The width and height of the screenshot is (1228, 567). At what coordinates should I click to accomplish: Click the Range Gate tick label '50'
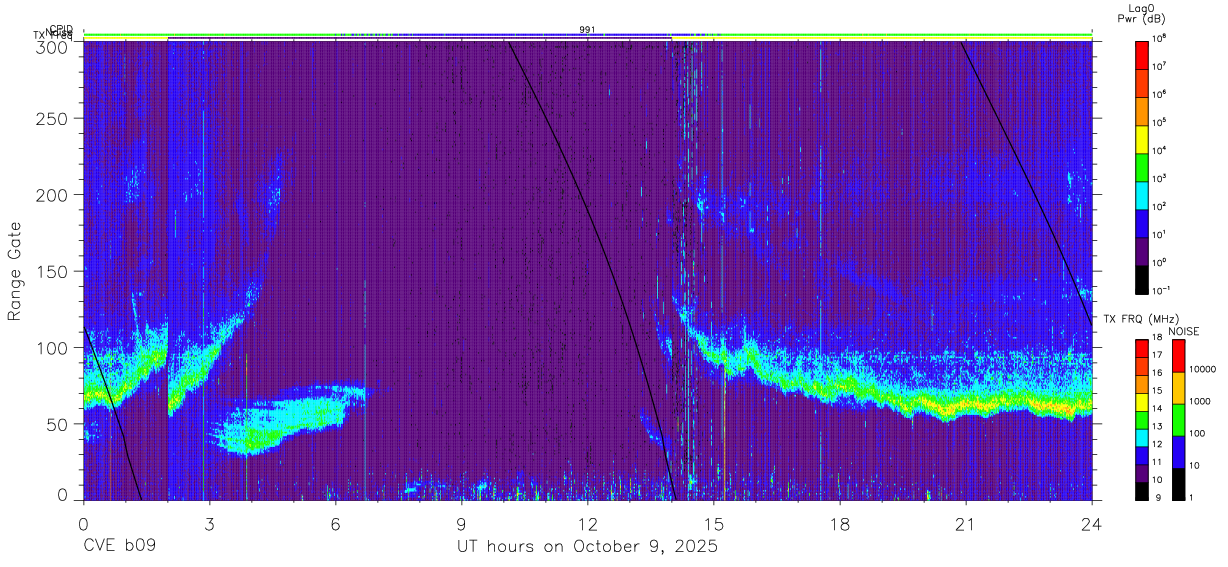tap(57, 424)
